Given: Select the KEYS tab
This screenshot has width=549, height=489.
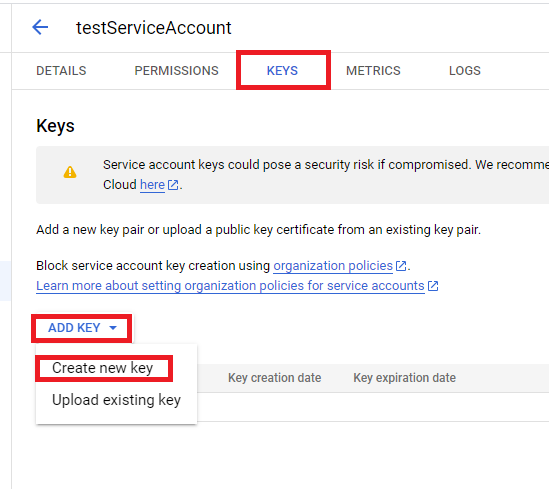Looking at the screenshot, I should coord(283,71).
